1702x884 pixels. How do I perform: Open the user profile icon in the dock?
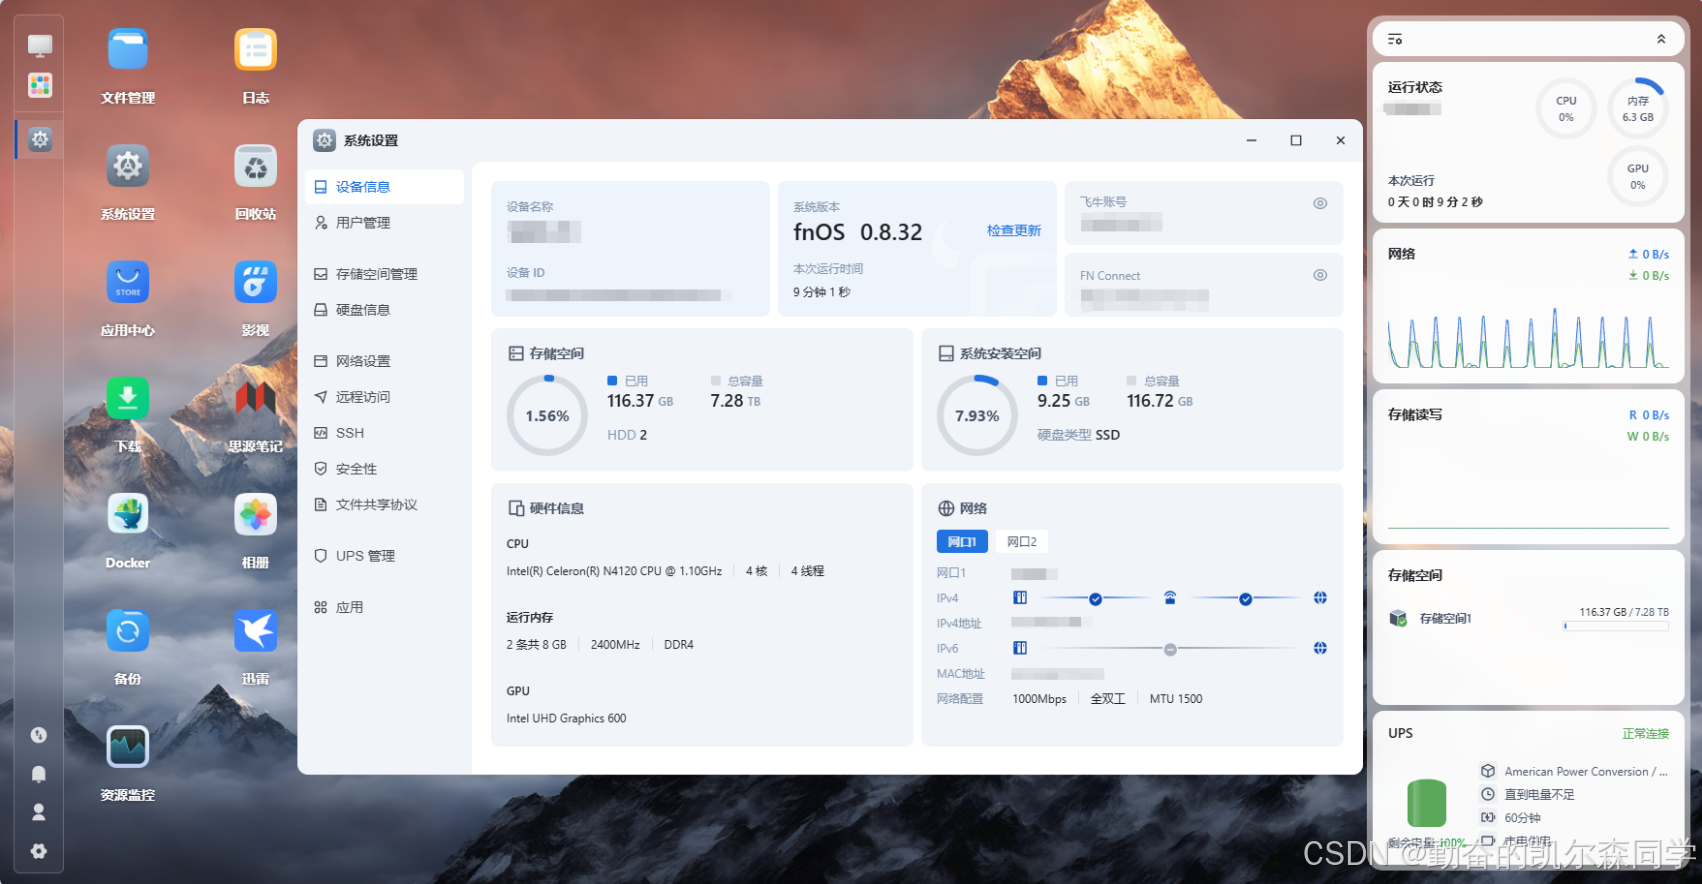point(39,812)
